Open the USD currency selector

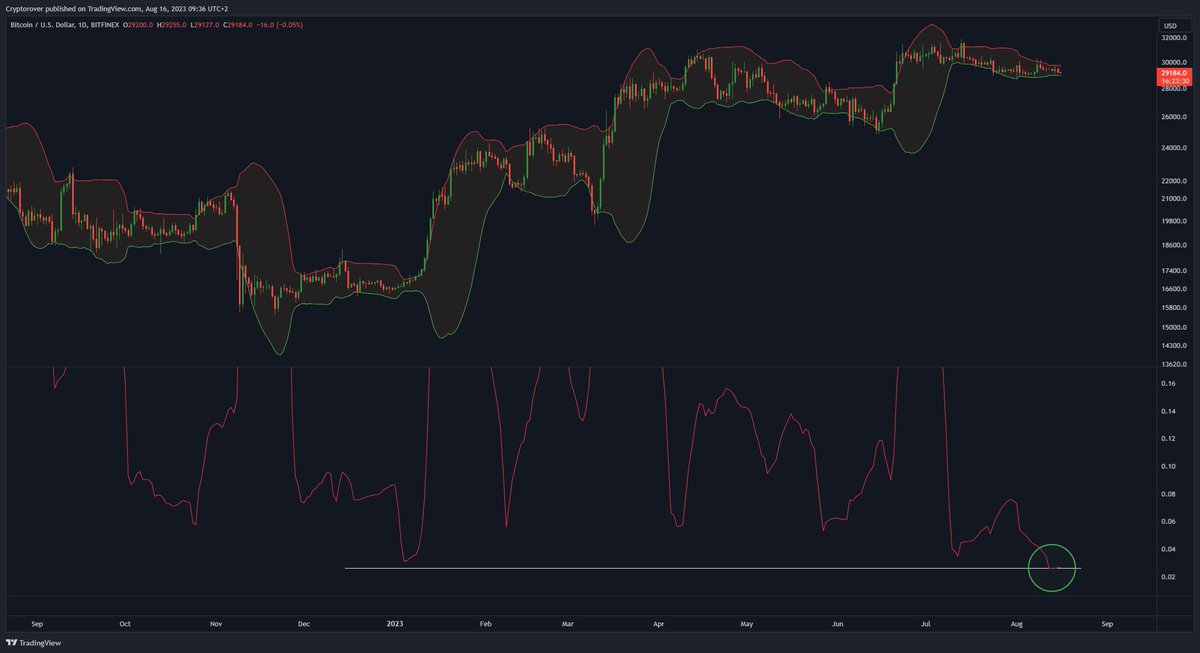[1169, 25]
